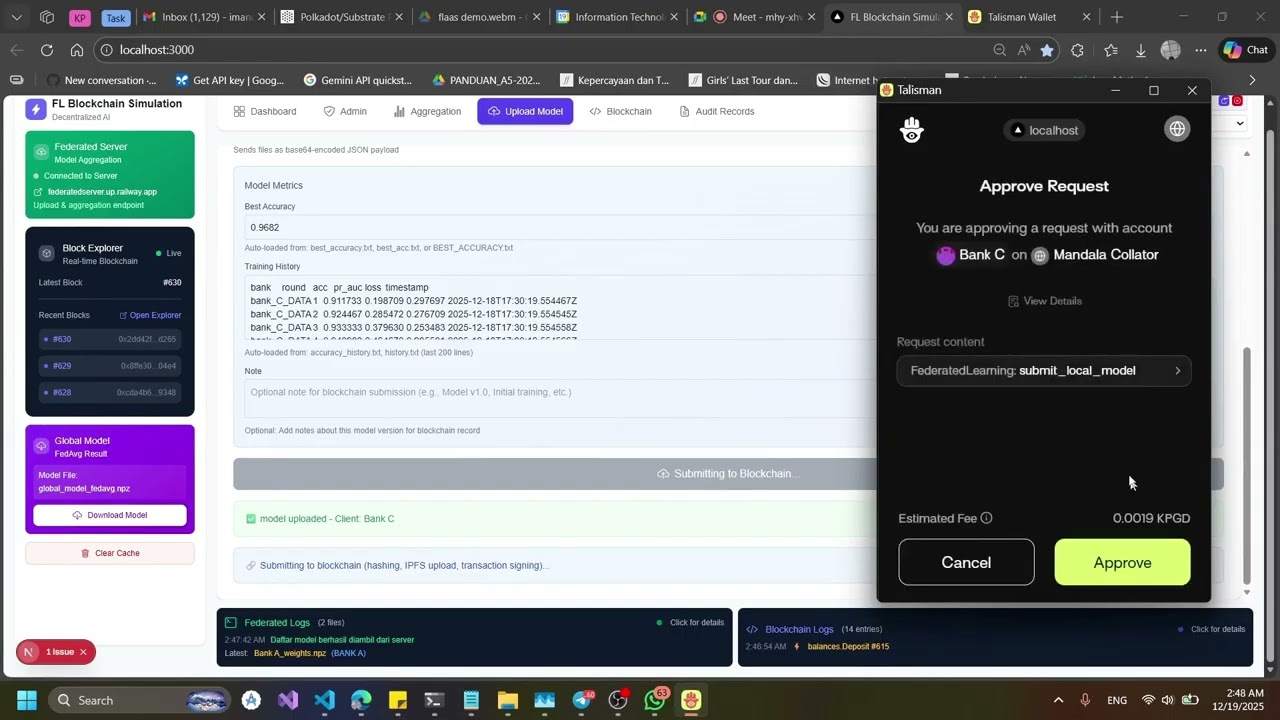Open Copilot Chat button in browser
The image size is (1280, 720).
(x=1245, y=50)
